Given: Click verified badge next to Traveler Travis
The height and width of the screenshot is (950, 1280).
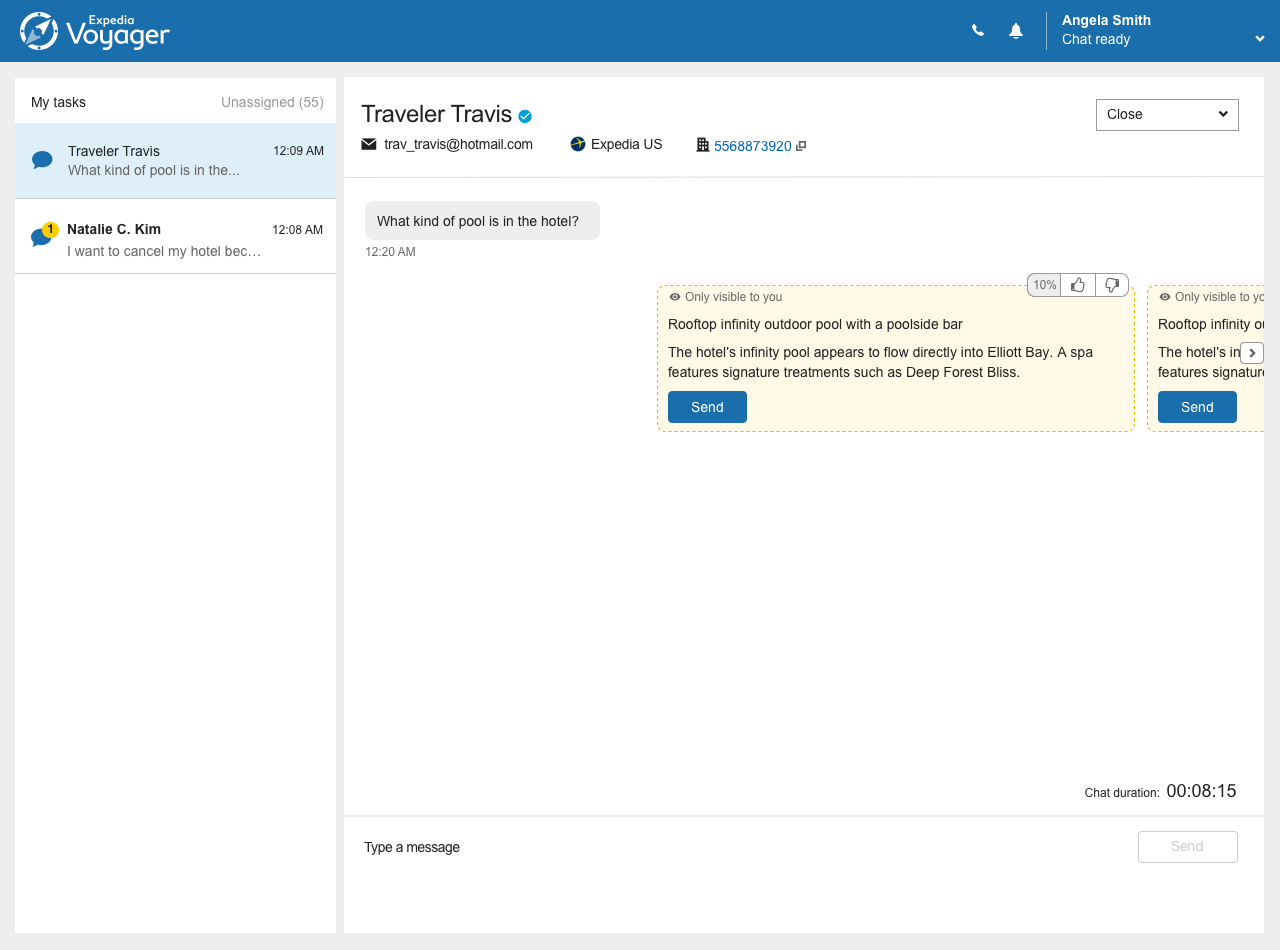Looking at the screenshot, I should pyautogui.click(x=525, y=116).
